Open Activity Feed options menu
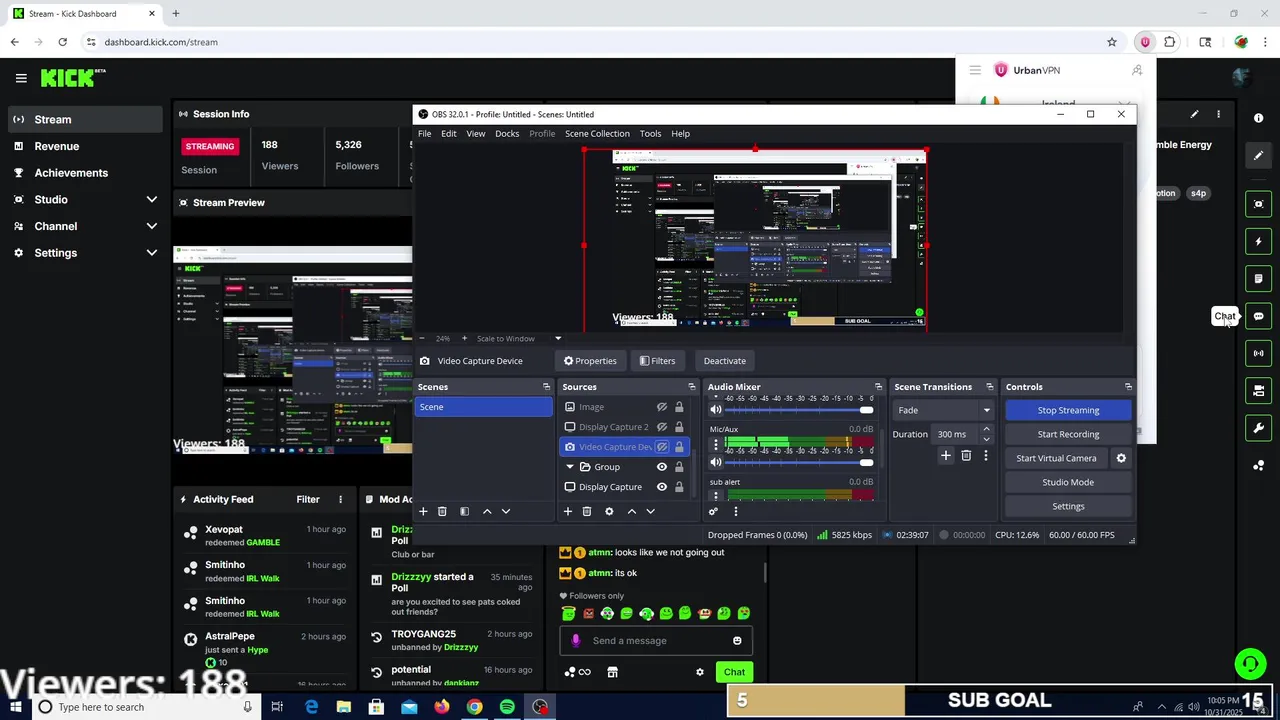Image resolution: width=1280 pixels, height=720 pixels. pos(340,499)
